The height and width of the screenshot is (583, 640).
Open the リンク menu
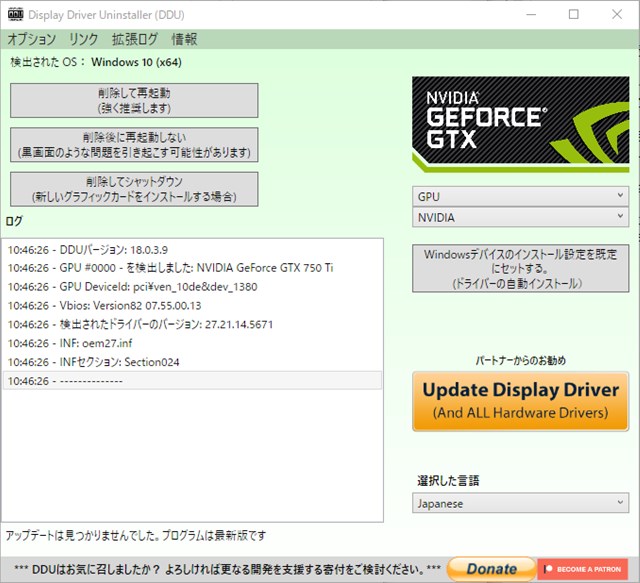pos(83,39)
